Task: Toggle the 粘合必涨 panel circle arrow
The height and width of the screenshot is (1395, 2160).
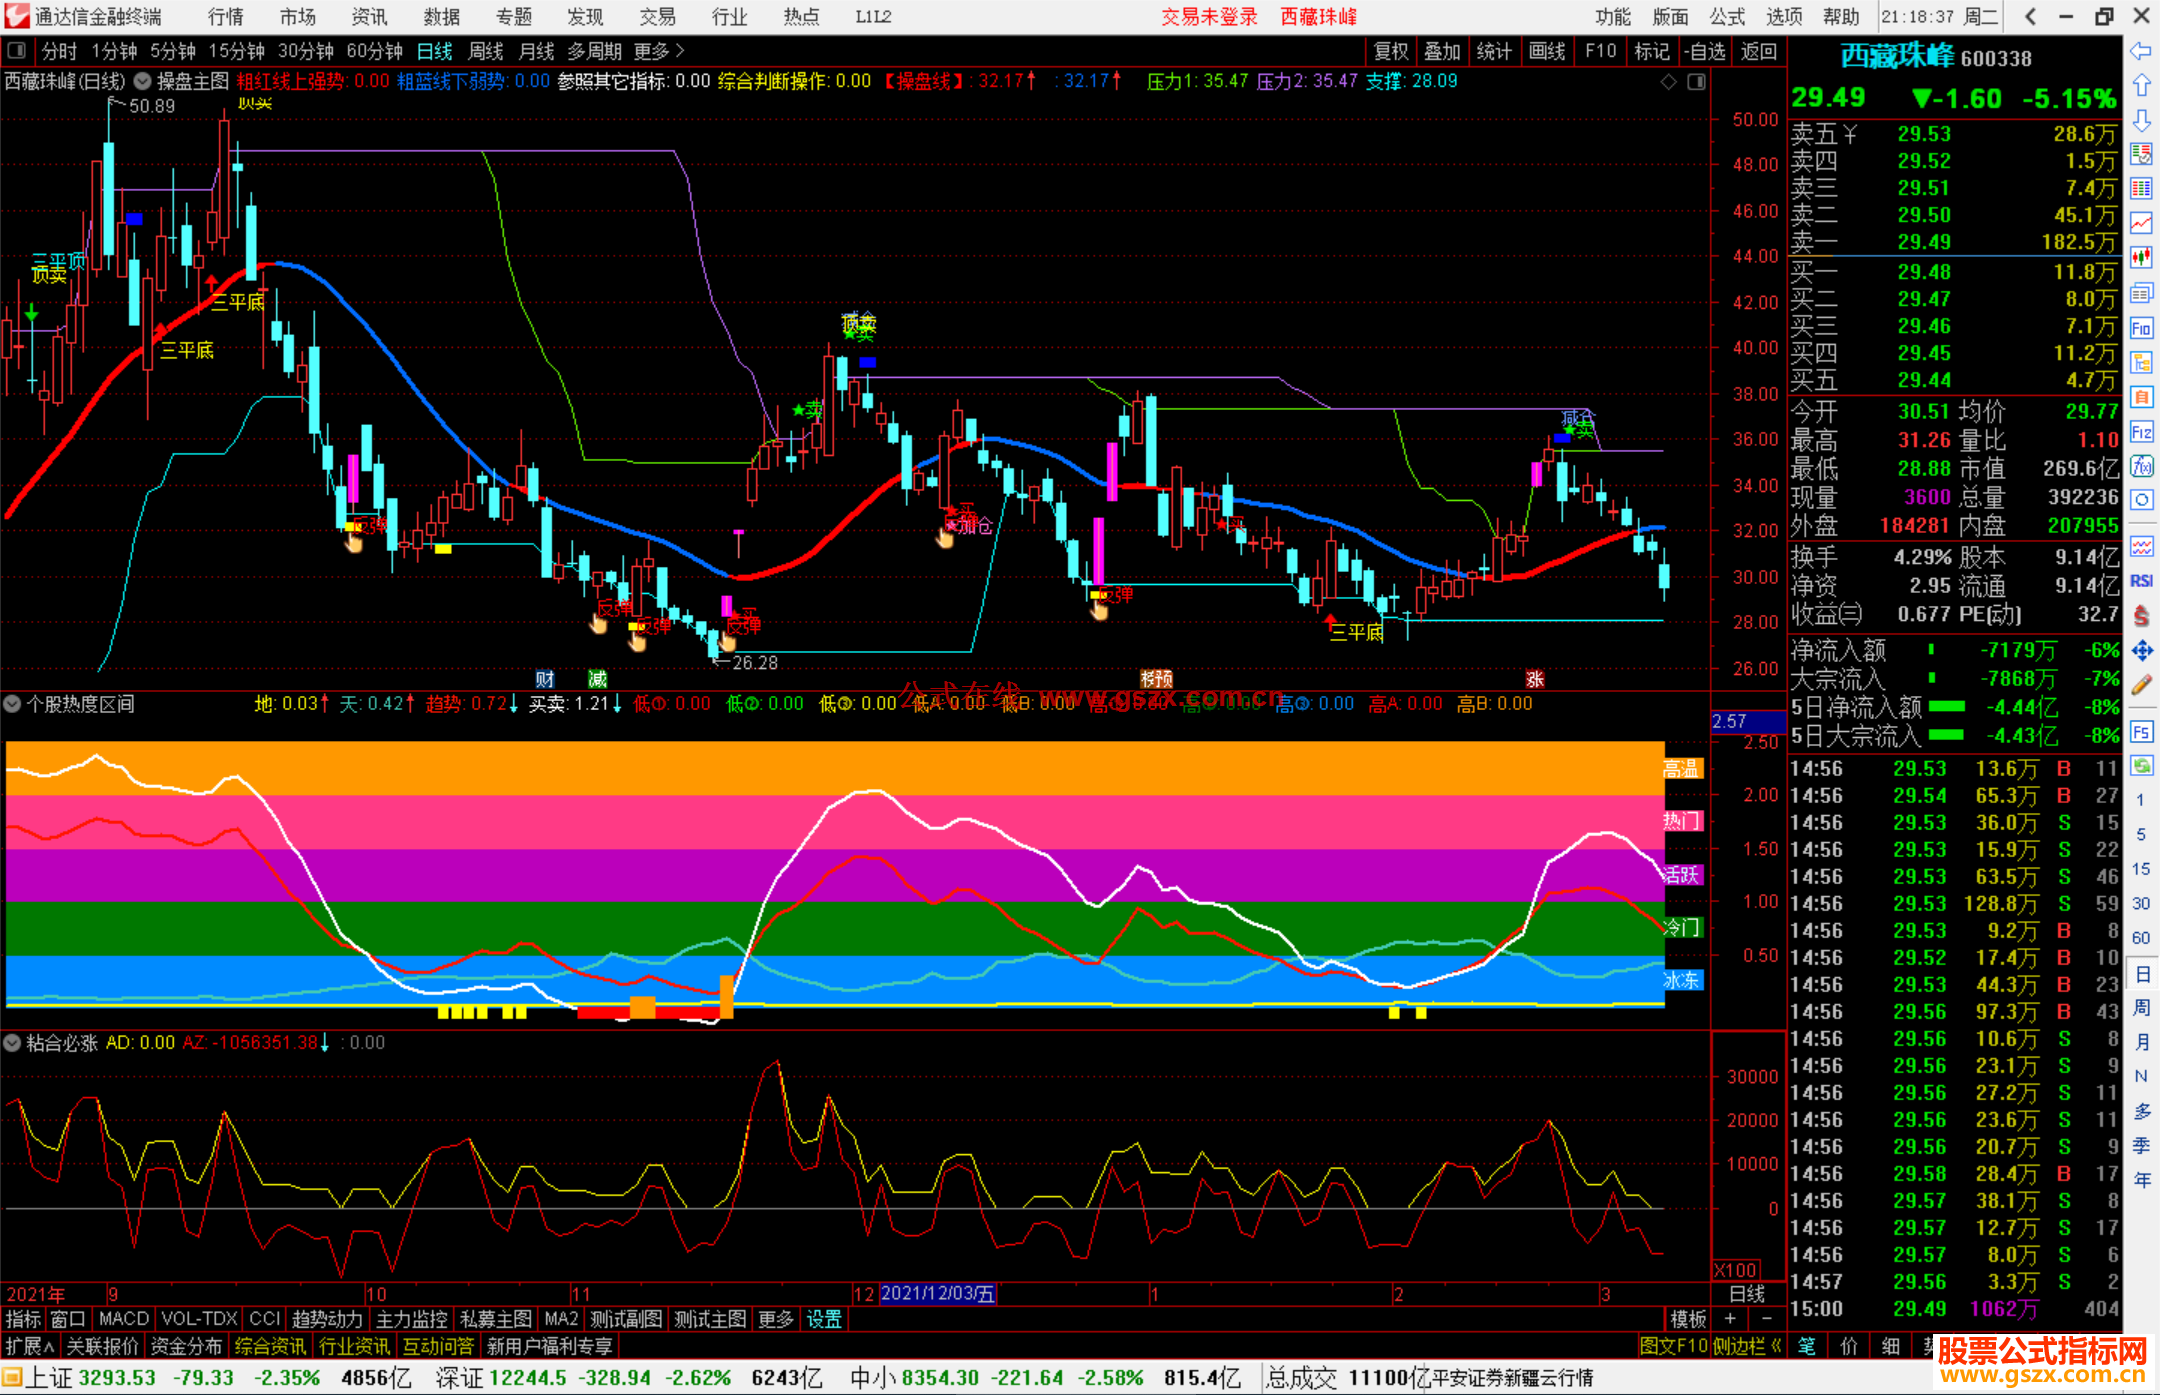Action: click(12, 1042)
